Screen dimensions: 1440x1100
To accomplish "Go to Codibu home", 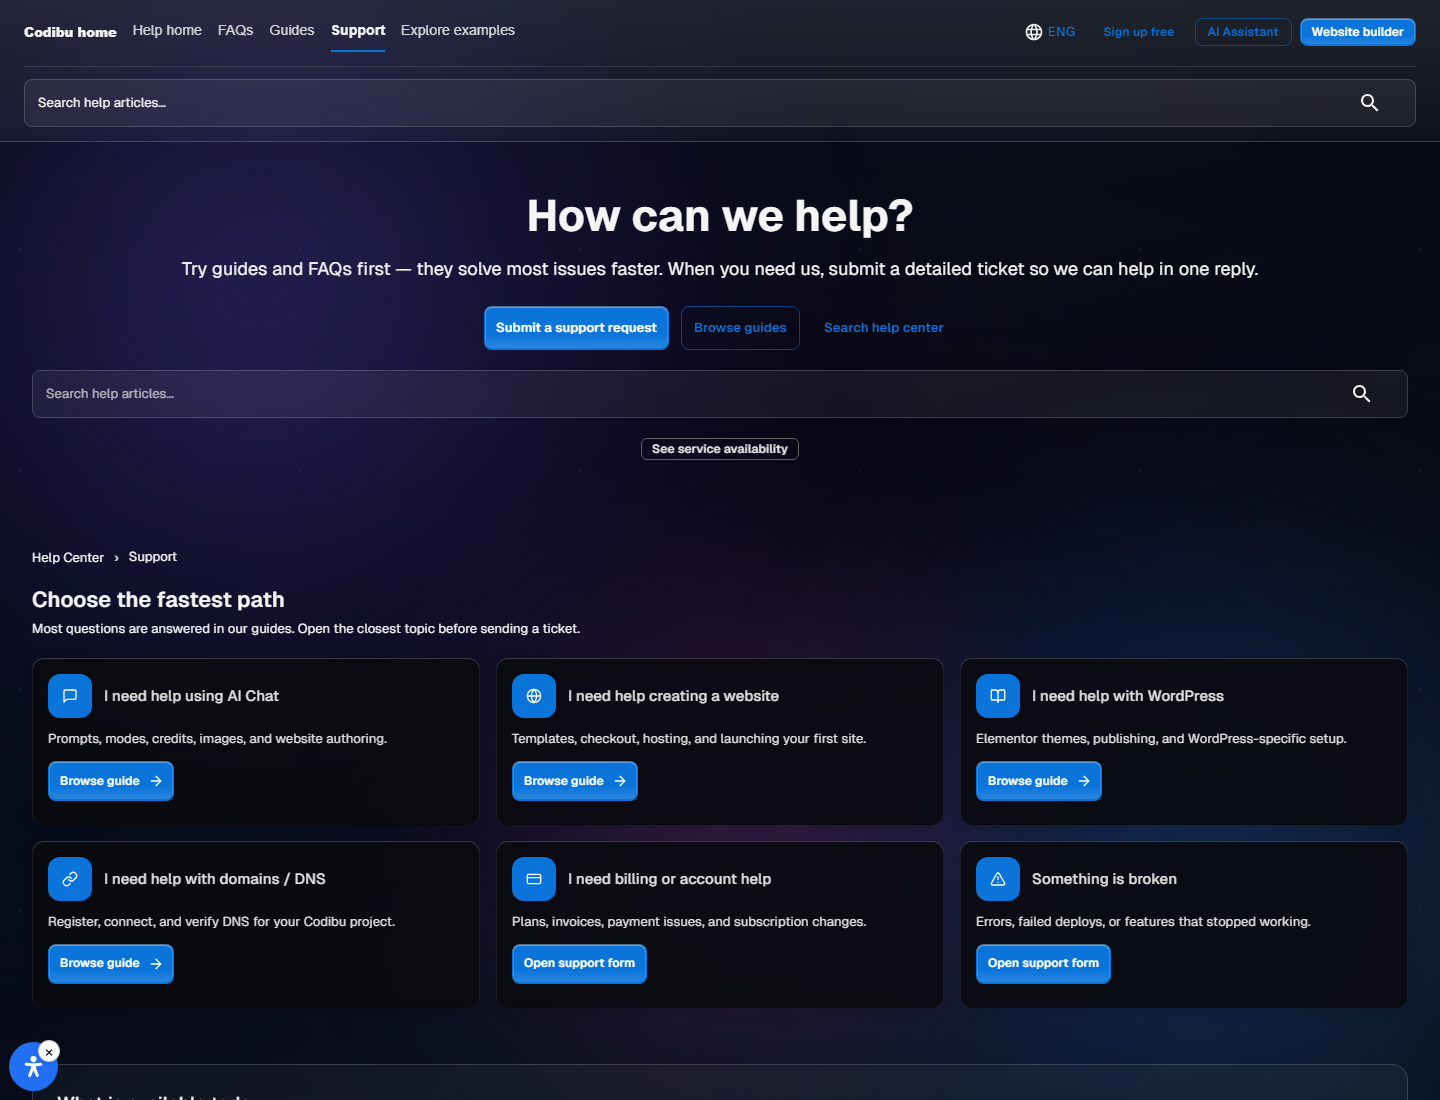I will click(x=70, y=32).
